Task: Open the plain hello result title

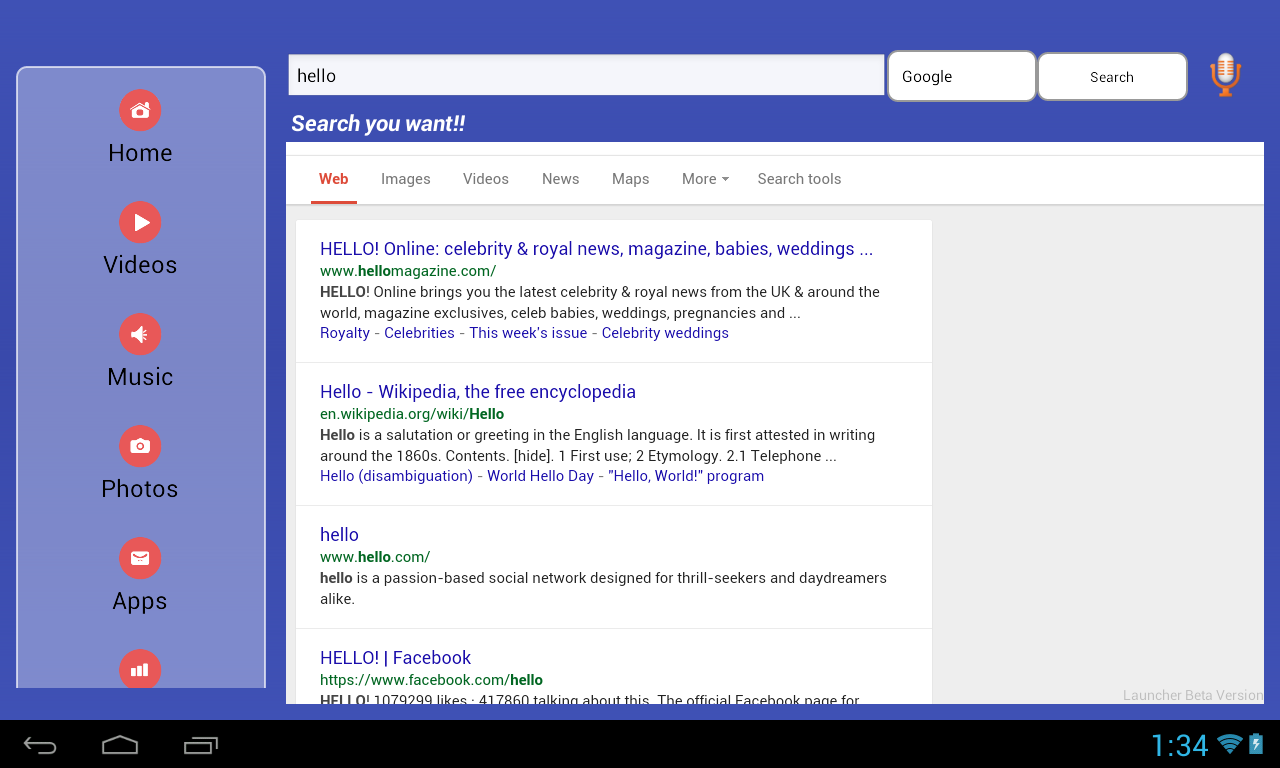Action: click(339, 535)
